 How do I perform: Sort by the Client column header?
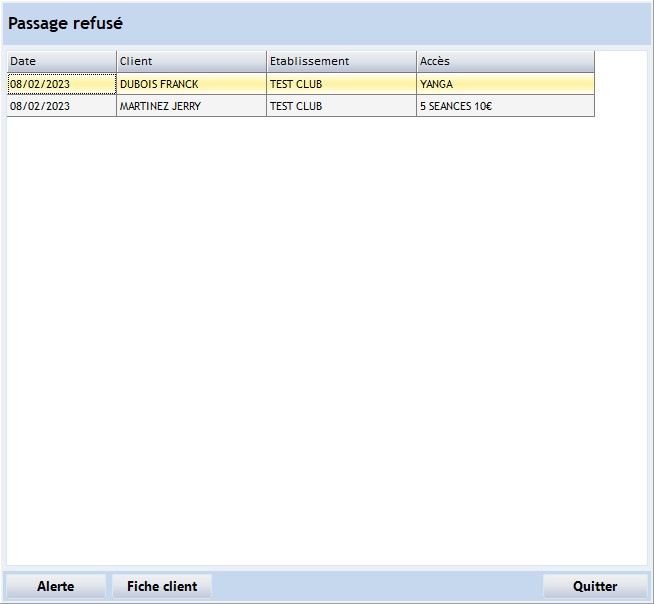(x=191, y=62)
